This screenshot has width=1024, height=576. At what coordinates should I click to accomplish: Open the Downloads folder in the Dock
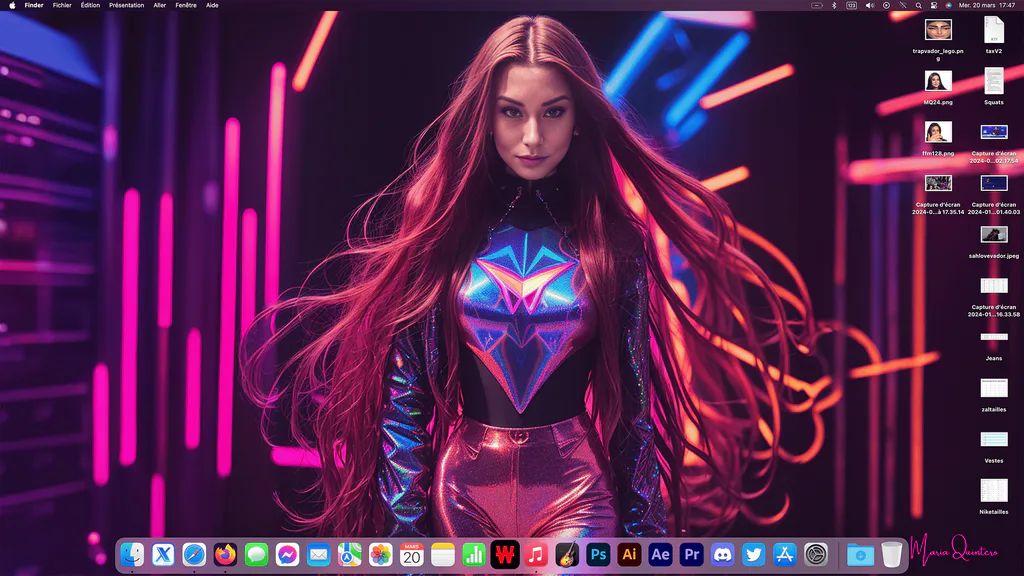(x=860, y=554)
